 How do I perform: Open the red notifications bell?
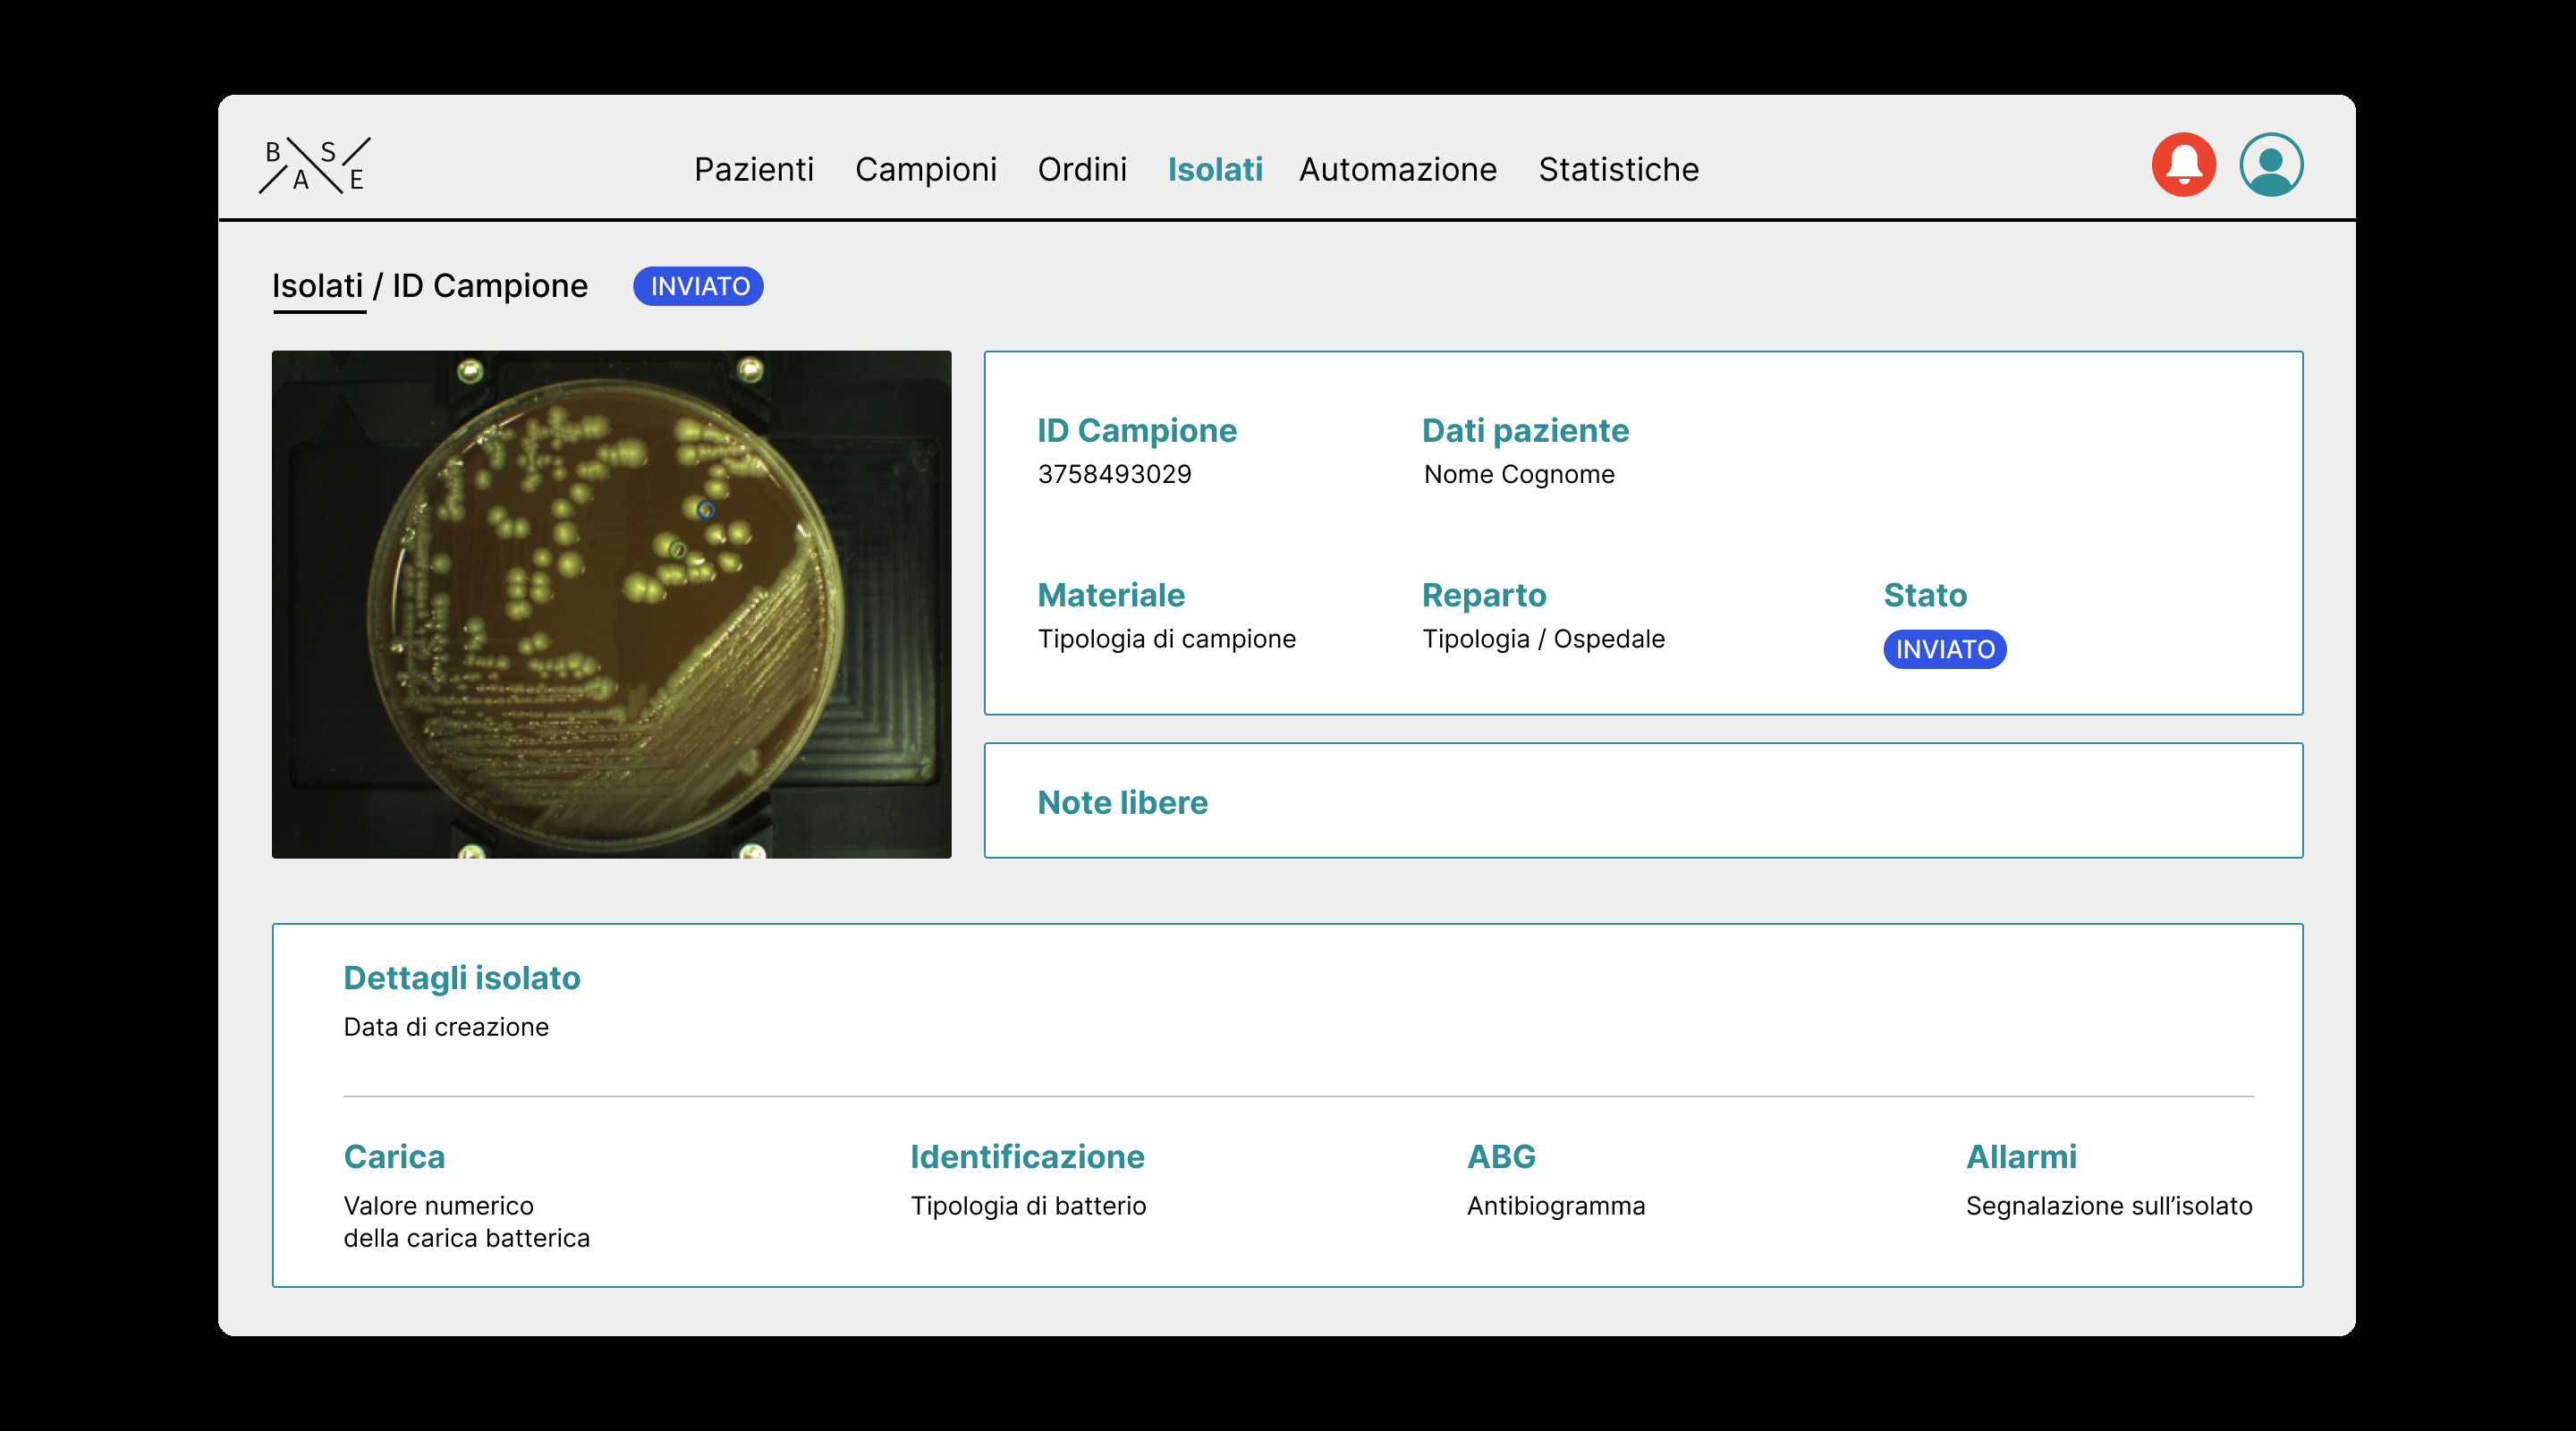click(x=2183, y=165)
